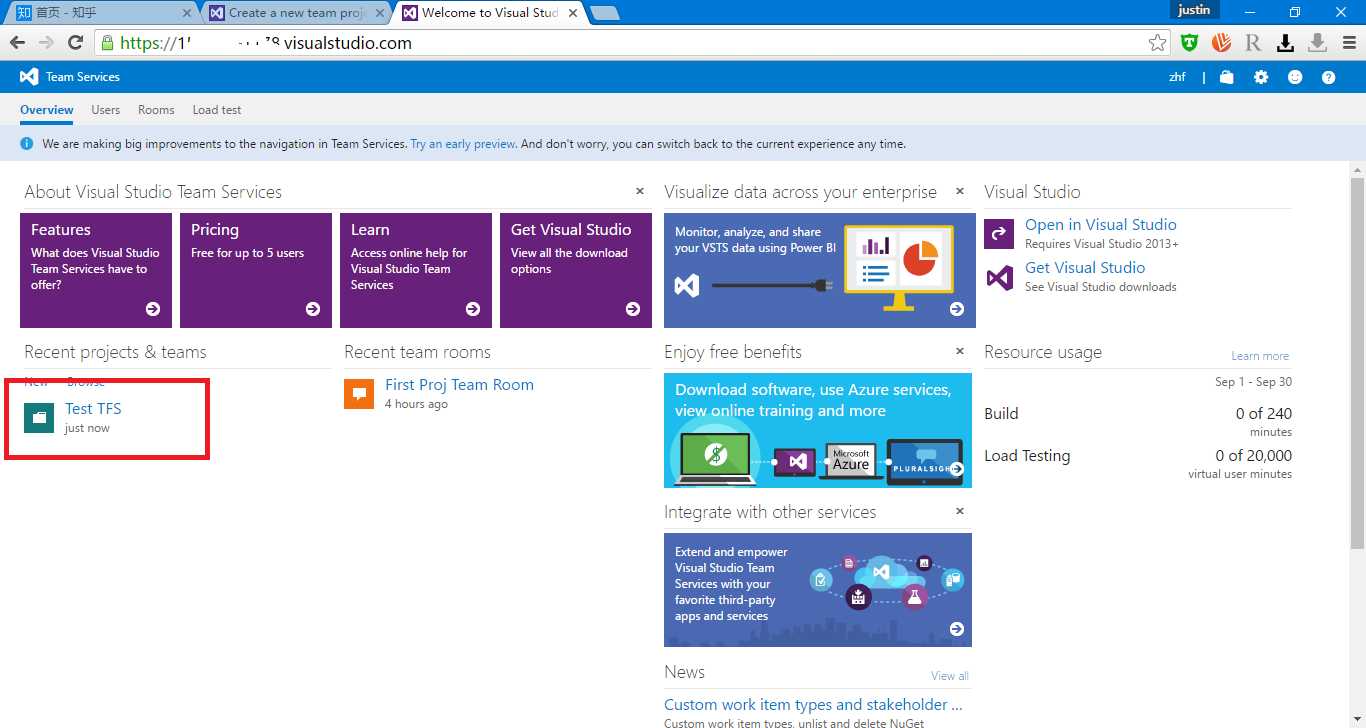Click the arrow on the Learn tile
This screenshot has height=728, width=1366.
coord(473,309)
